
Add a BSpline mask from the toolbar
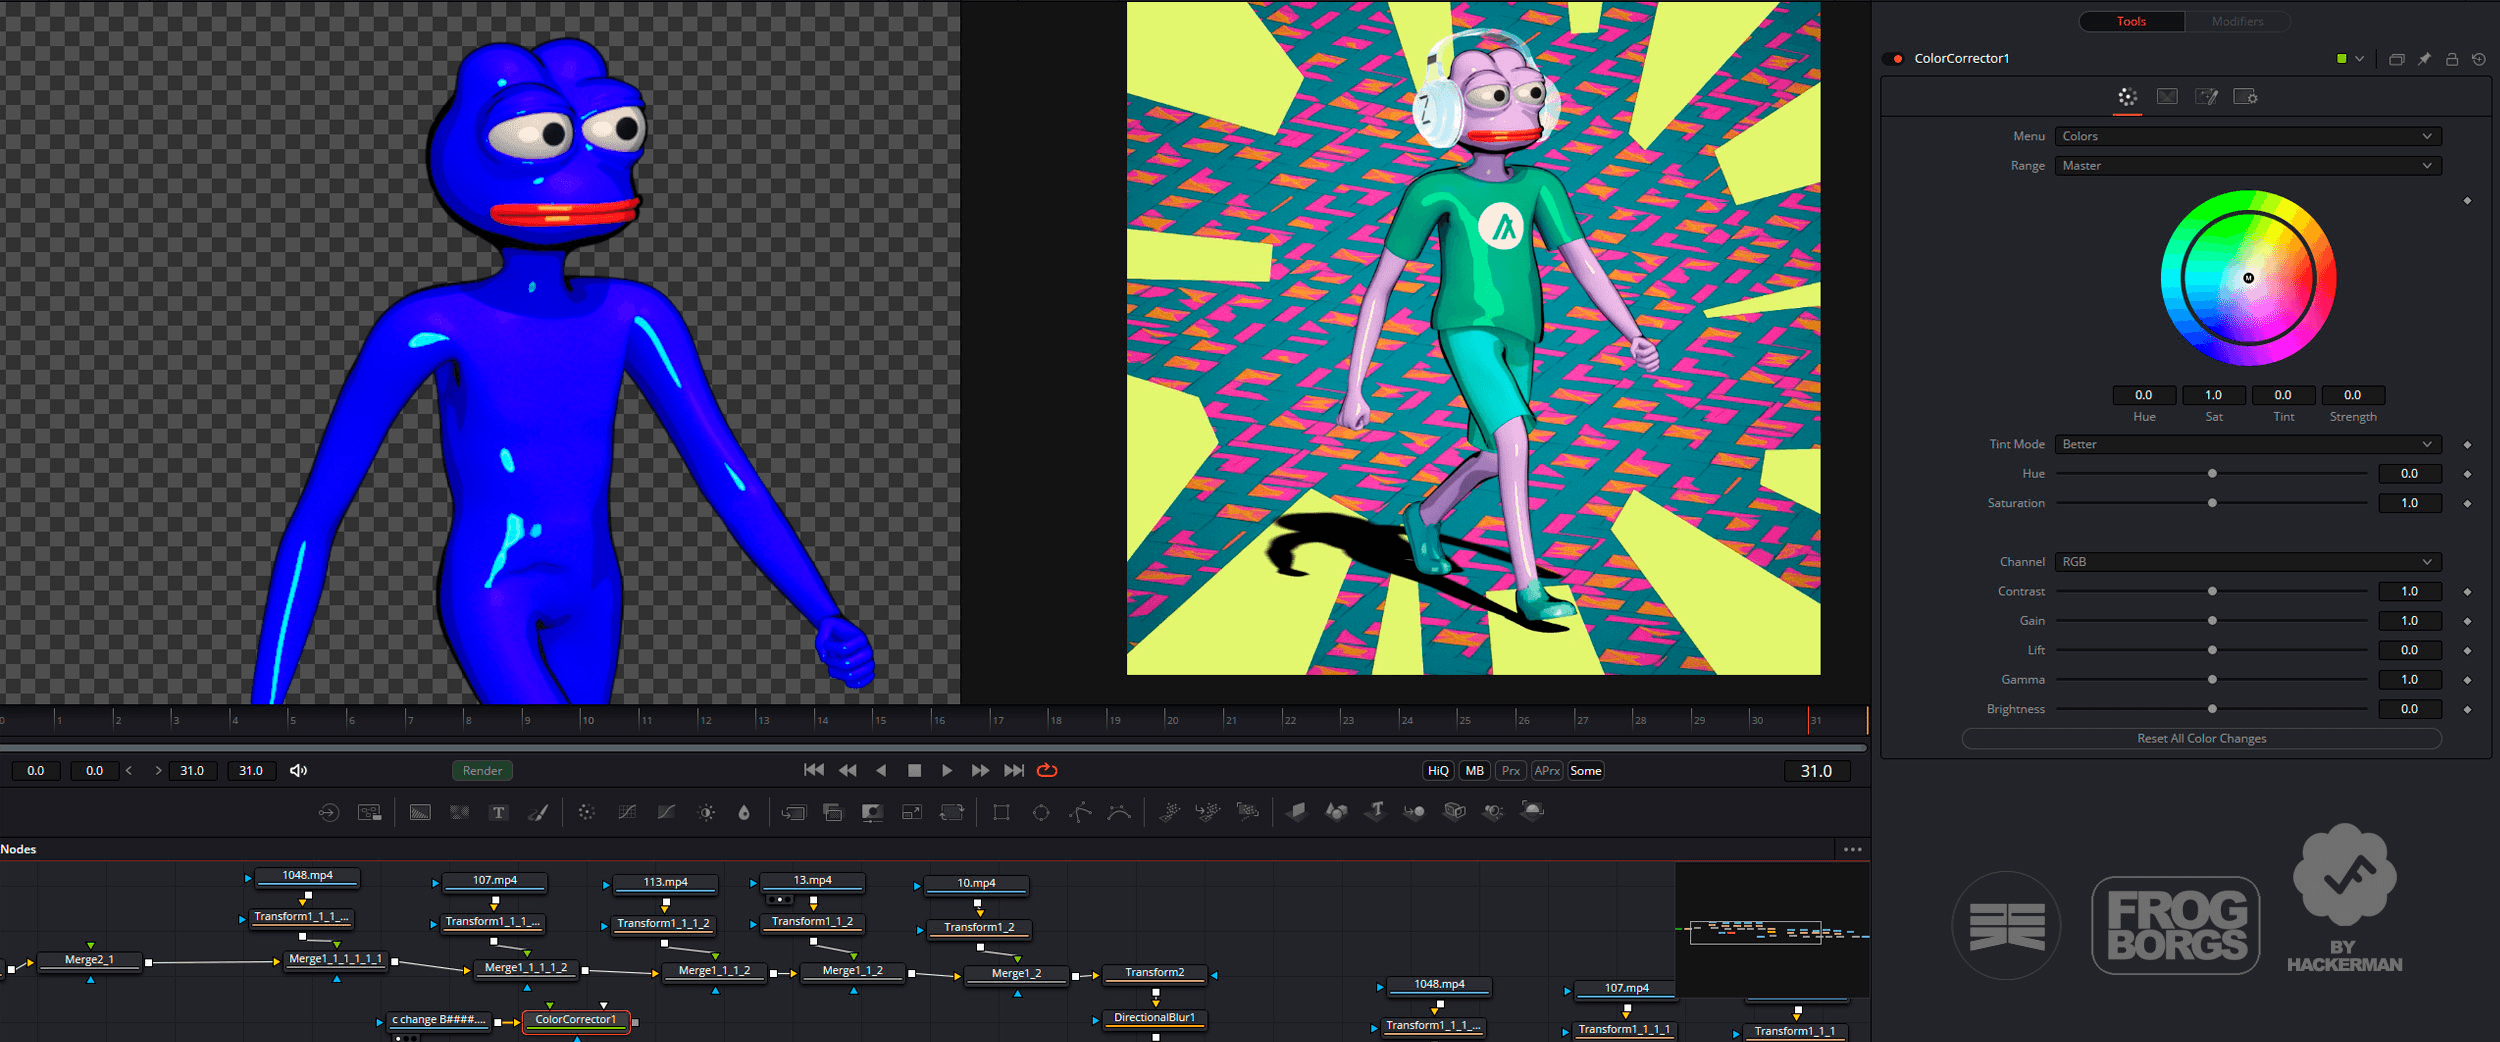point(1119,812)
